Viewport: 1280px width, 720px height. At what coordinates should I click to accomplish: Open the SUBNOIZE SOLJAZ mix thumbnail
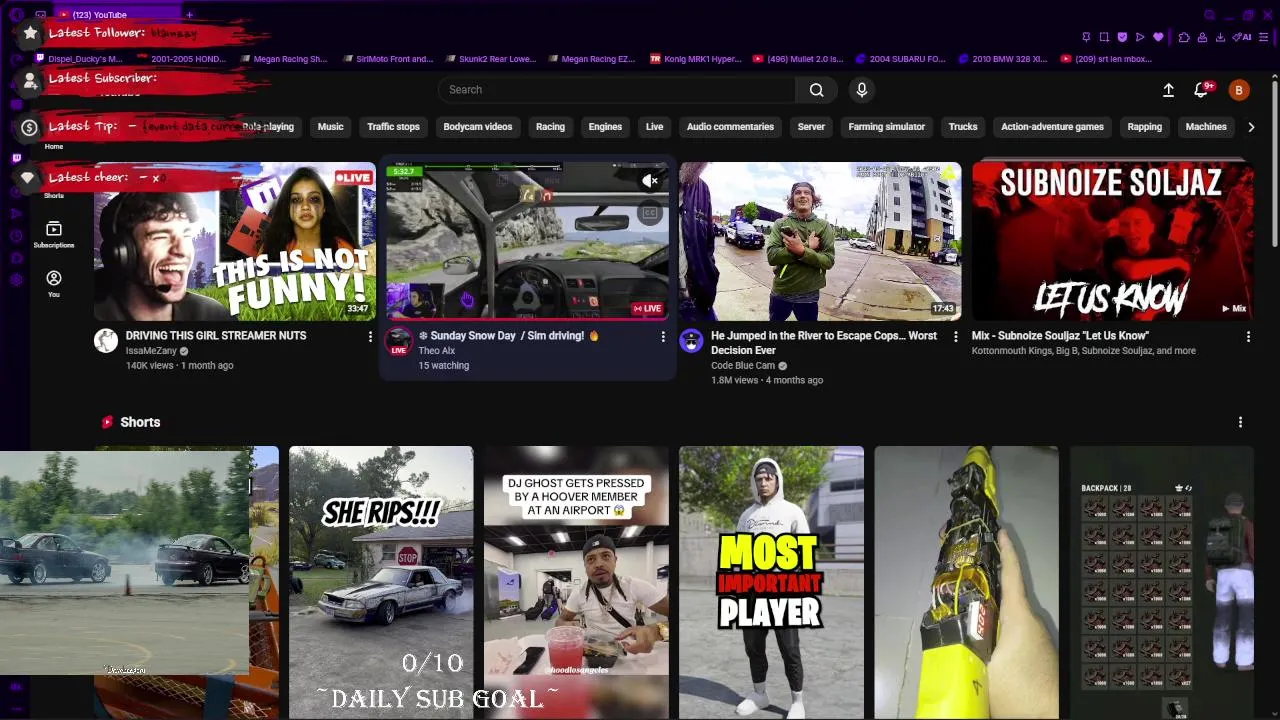1113,241
